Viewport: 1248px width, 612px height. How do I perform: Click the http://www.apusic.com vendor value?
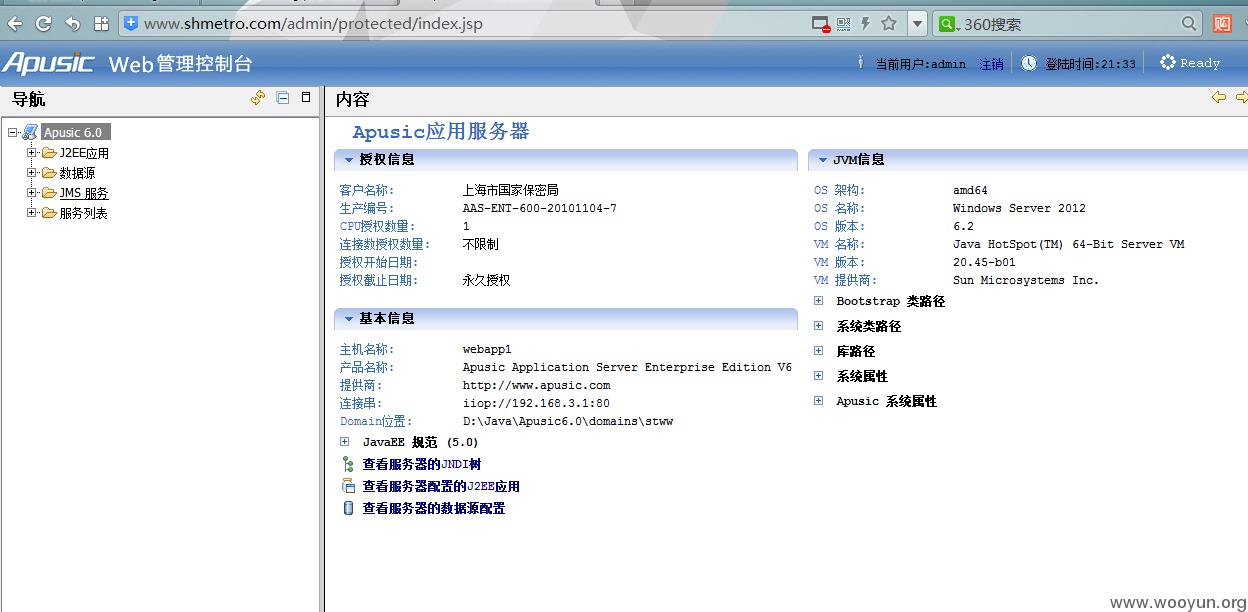point(536,385)
